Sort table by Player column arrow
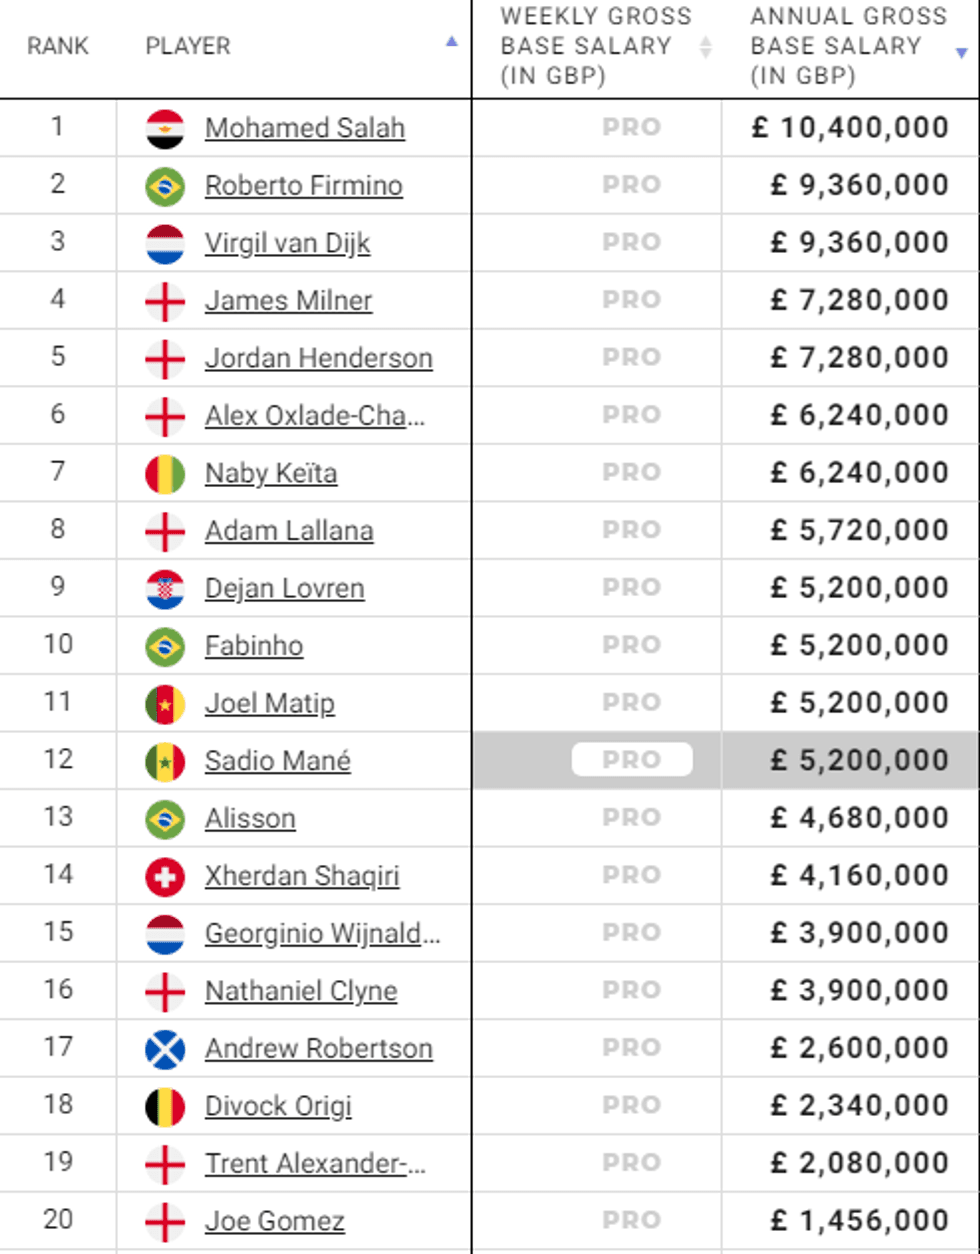Screen dimensions: 980x1254 [x=452, y=42]
